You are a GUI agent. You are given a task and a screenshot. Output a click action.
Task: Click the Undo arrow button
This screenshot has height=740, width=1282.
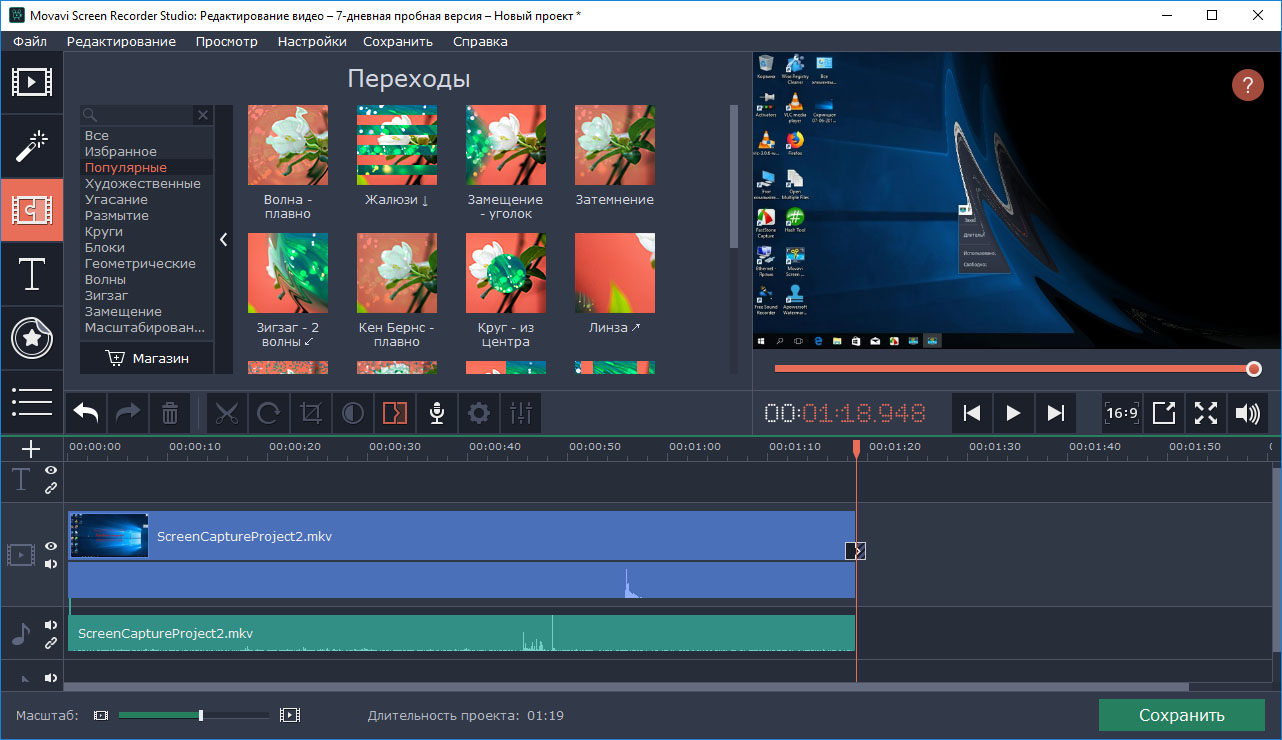(86, 413)
